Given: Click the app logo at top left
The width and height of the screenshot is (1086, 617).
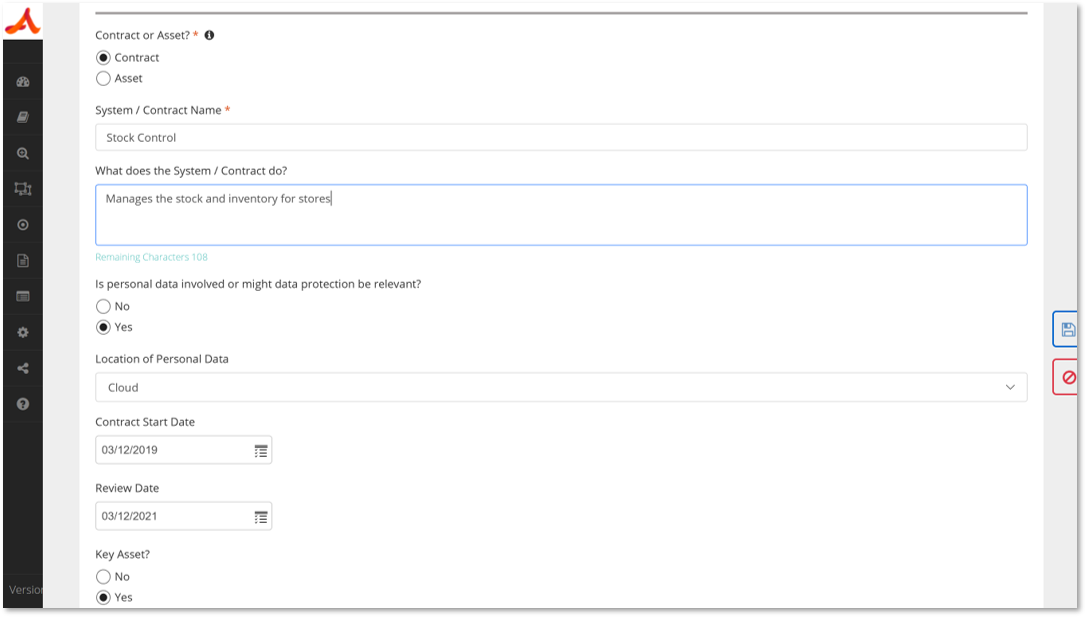Looking at the screenshot, I should point(22,20).
